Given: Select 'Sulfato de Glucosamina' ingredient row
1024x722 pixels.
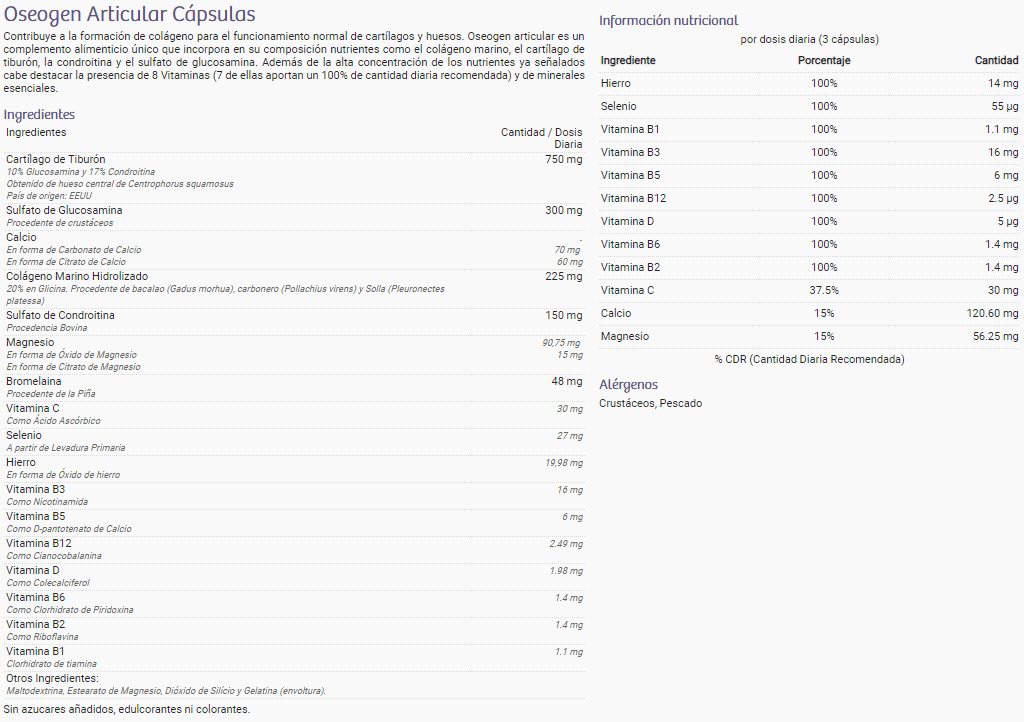Looking at the screenshot, I should [294, 216].
